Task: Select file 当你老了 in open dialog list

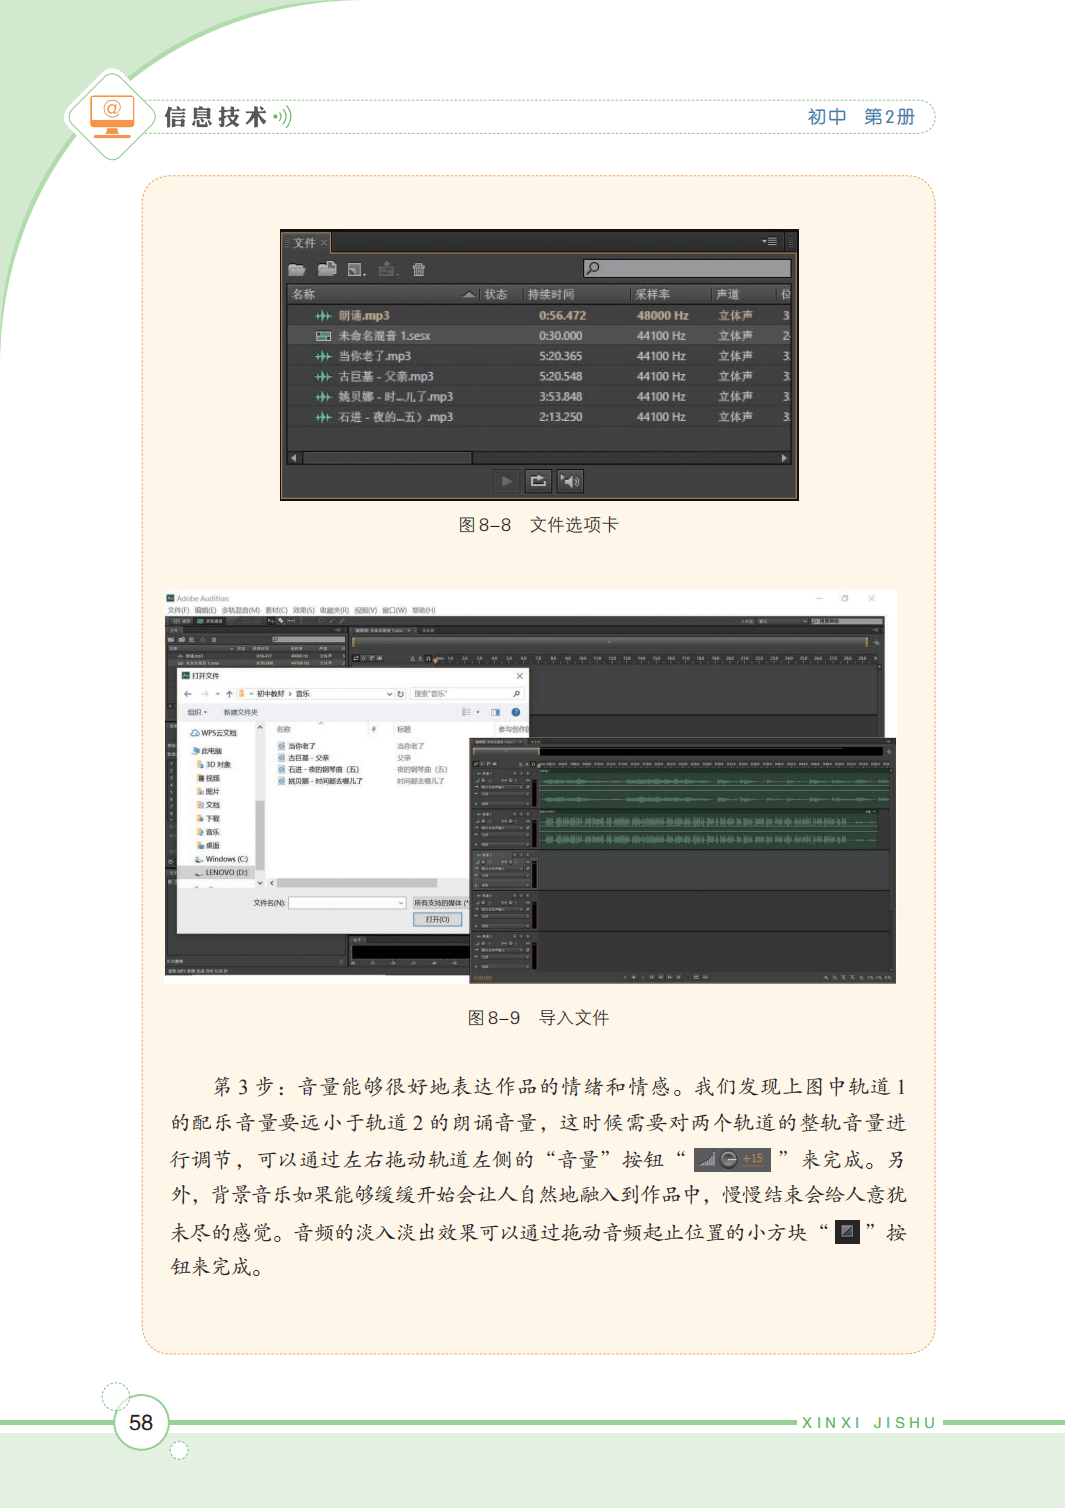Action: coord(297,746)
